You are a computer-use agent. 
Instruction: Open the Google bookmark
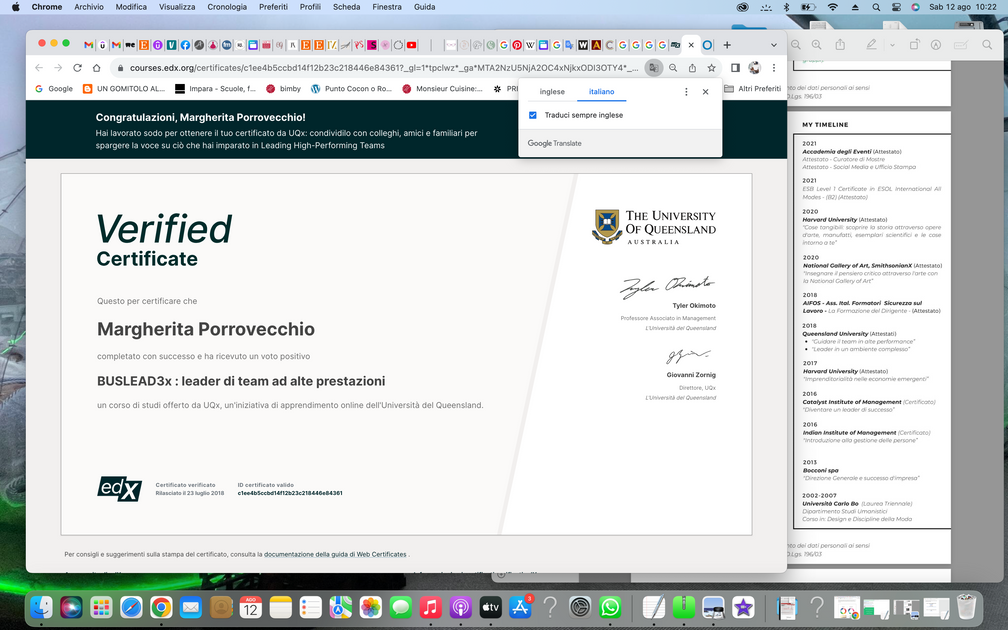53,89
